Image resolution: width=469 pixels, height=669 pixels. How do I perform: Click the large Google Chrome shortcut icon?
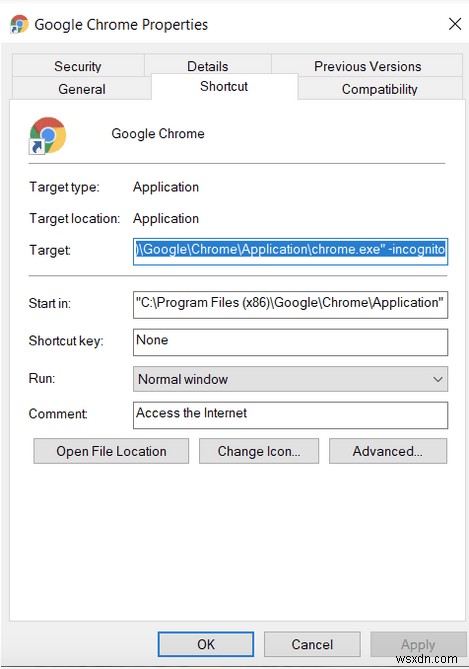47,136
